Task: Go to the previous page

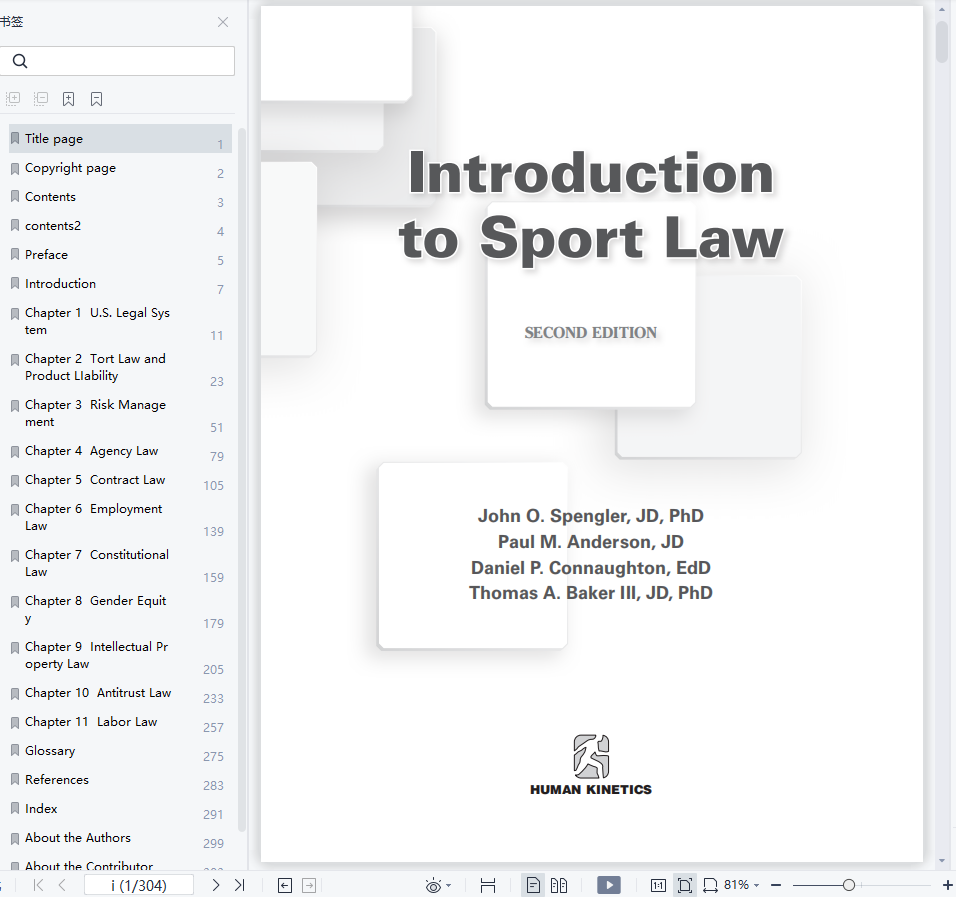Action: pos(62,885)
